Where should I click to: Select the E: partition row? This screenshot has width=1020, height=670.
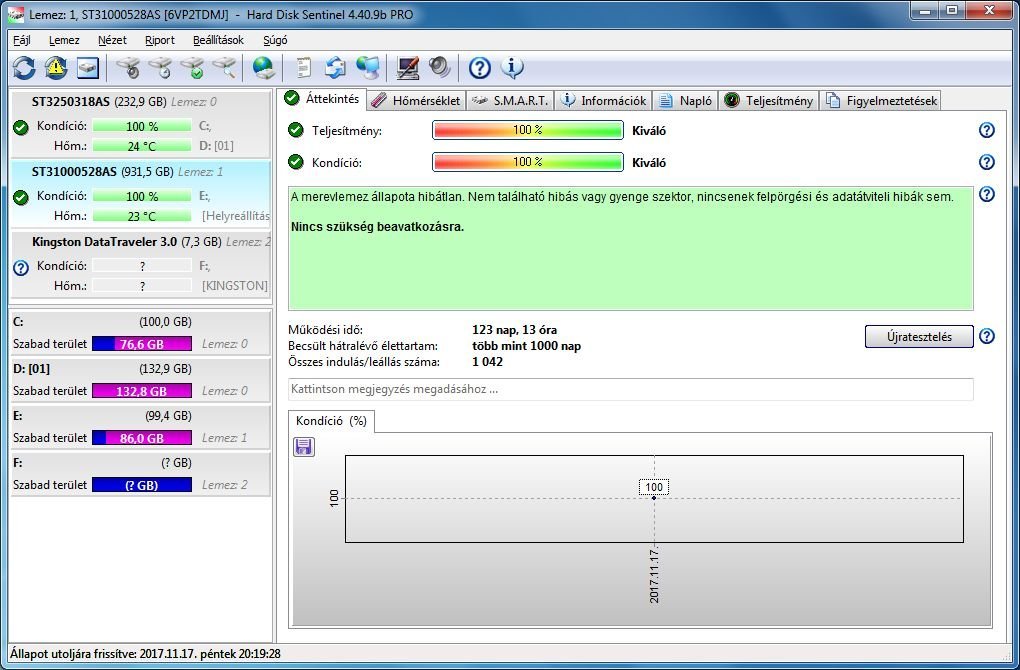[x=141, y=426]
